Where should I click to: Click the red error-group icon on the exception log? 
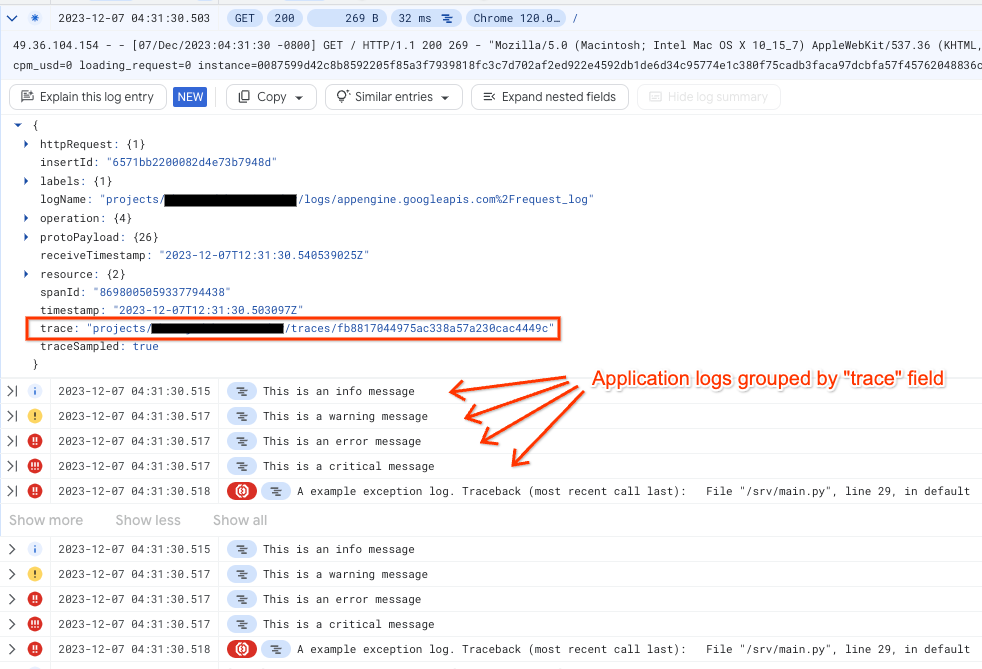[x=240, y=491]
